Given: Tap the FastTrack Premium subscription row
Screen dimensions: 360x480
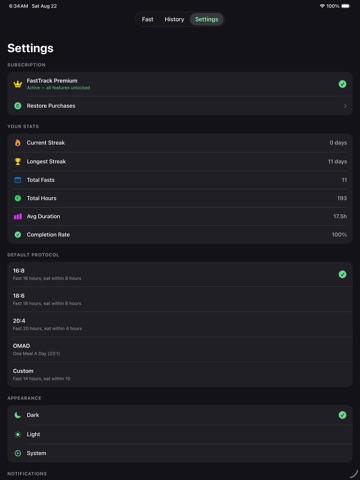Looking at the screenshot, I should (x=180, y=84).
